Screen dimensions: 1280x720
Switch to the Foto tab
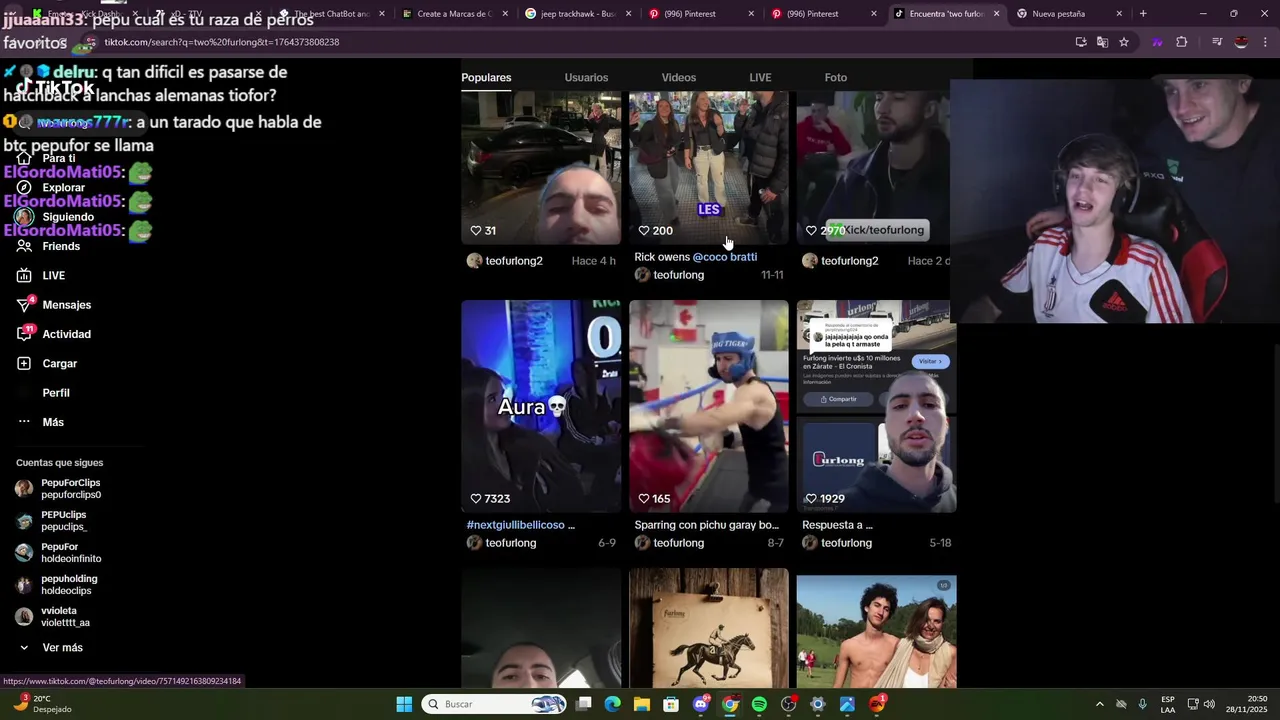coord(836,78)
